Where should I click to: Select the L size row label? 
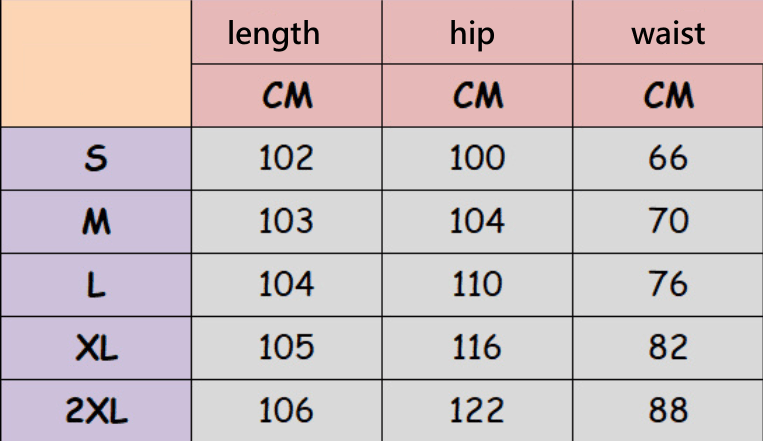point(96,285)
